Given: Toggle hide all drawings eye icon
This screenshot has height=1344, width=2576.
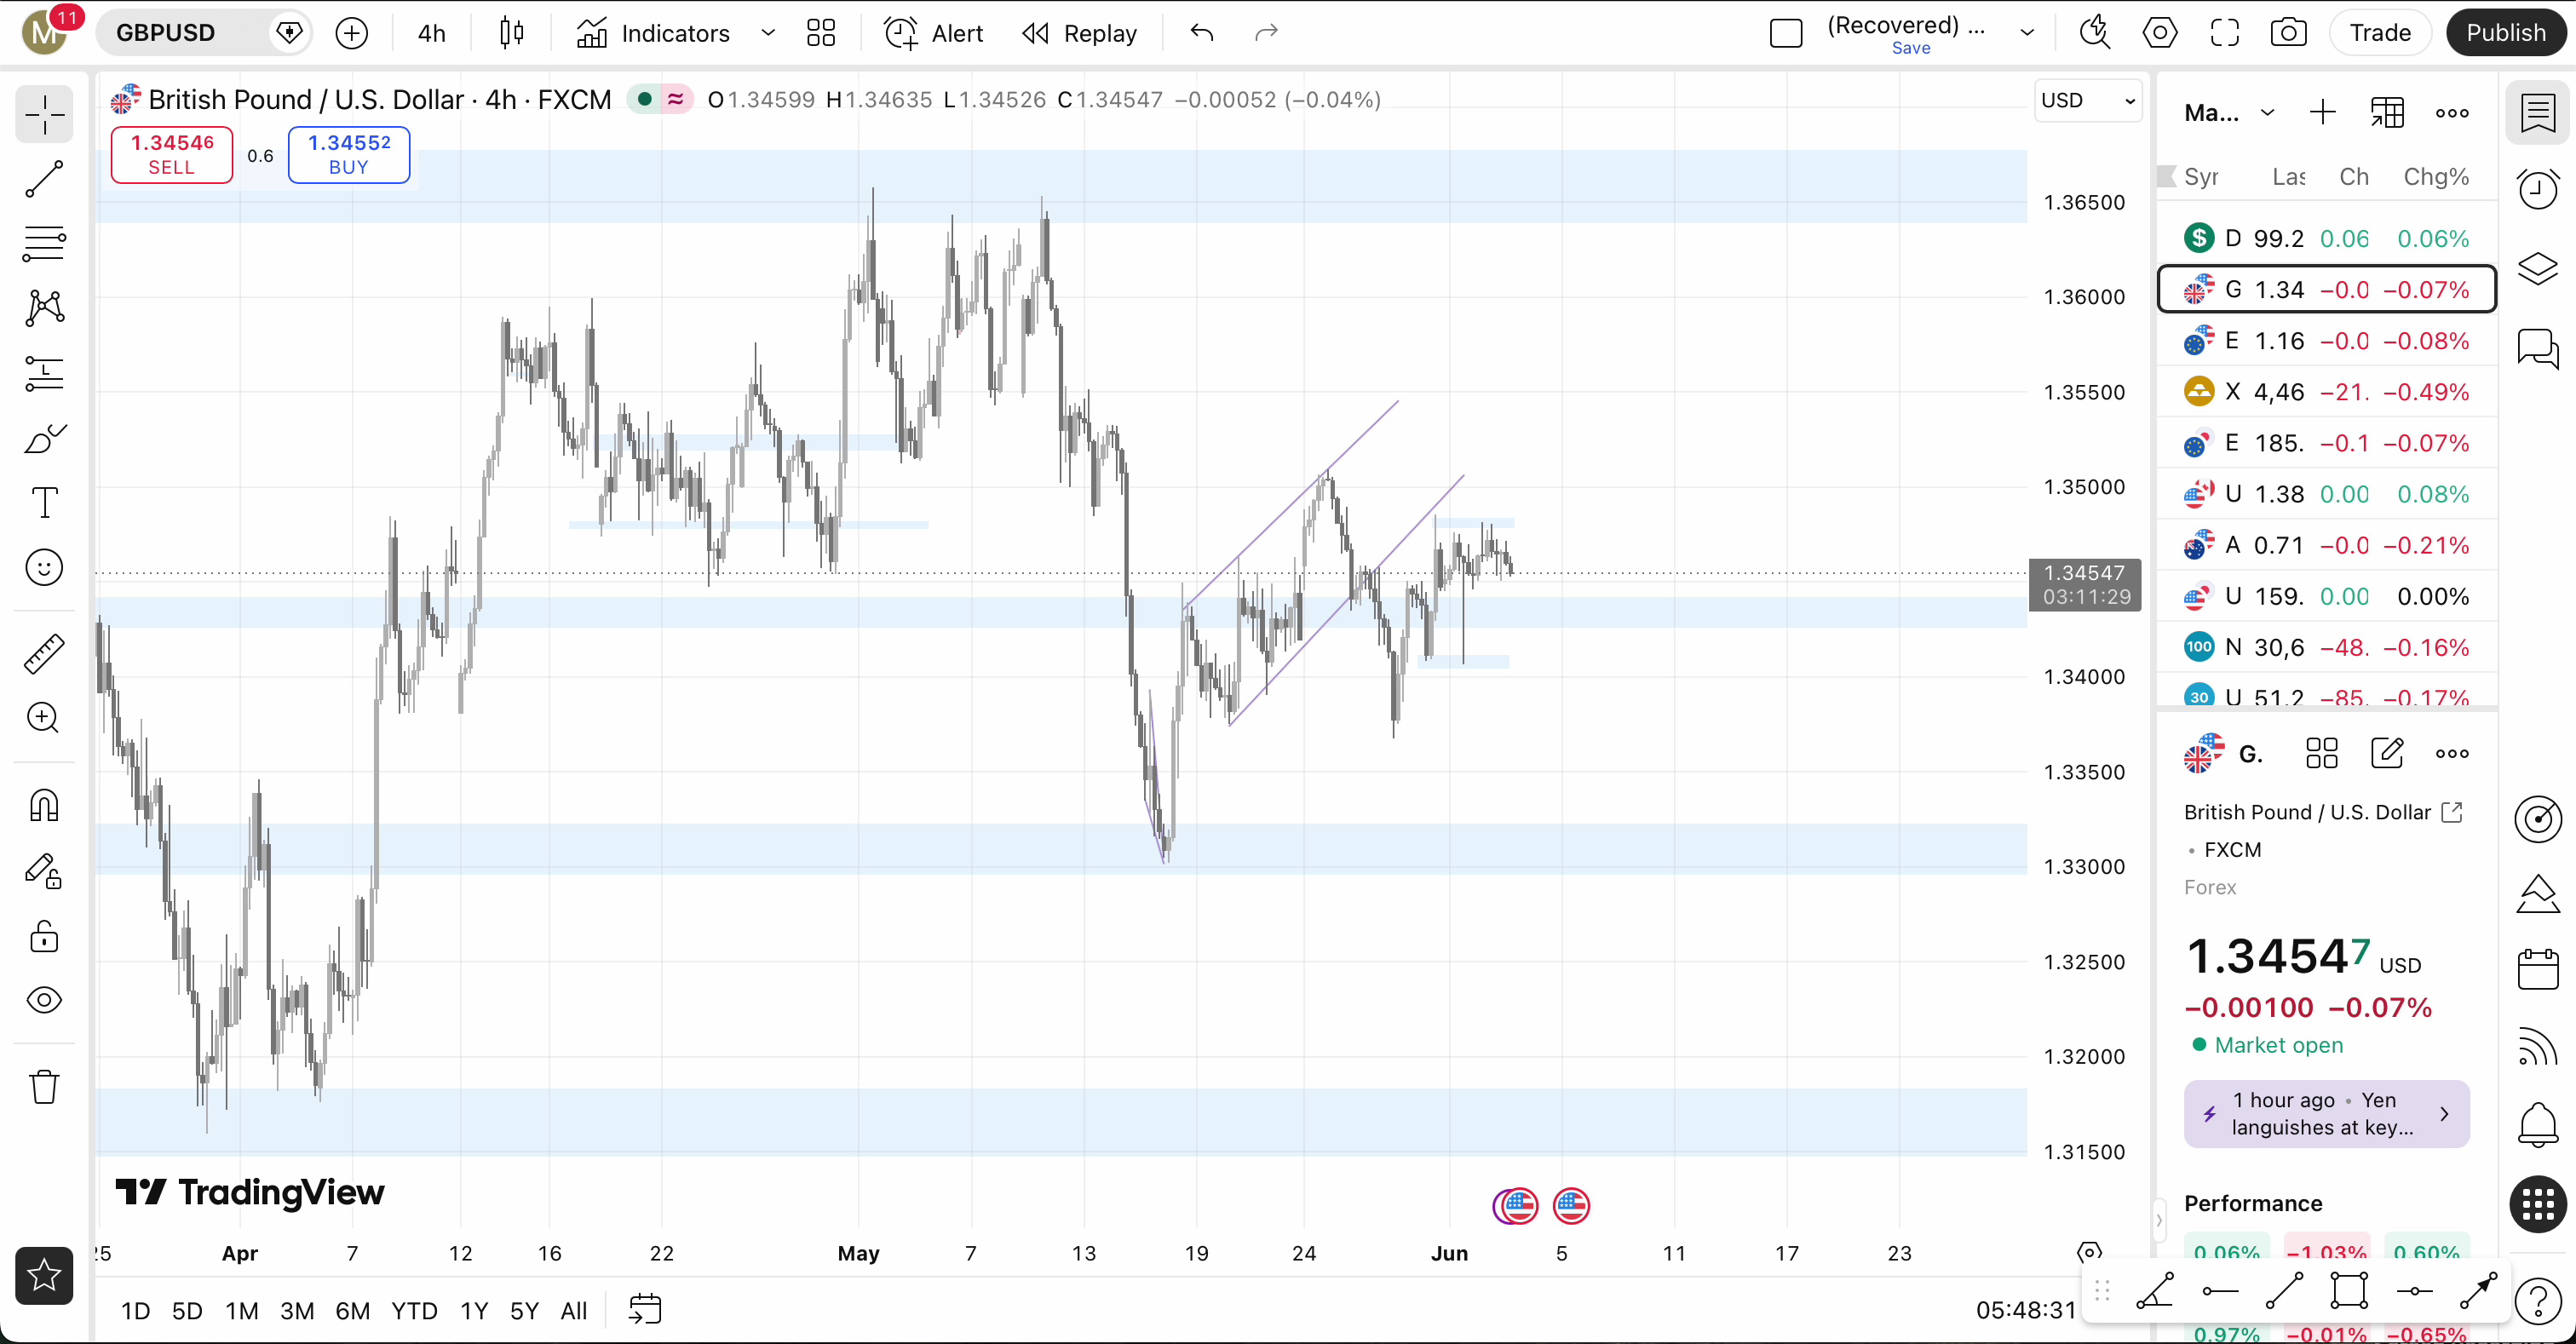Looking at the screenshot, I should click(x=44, y=1000).
